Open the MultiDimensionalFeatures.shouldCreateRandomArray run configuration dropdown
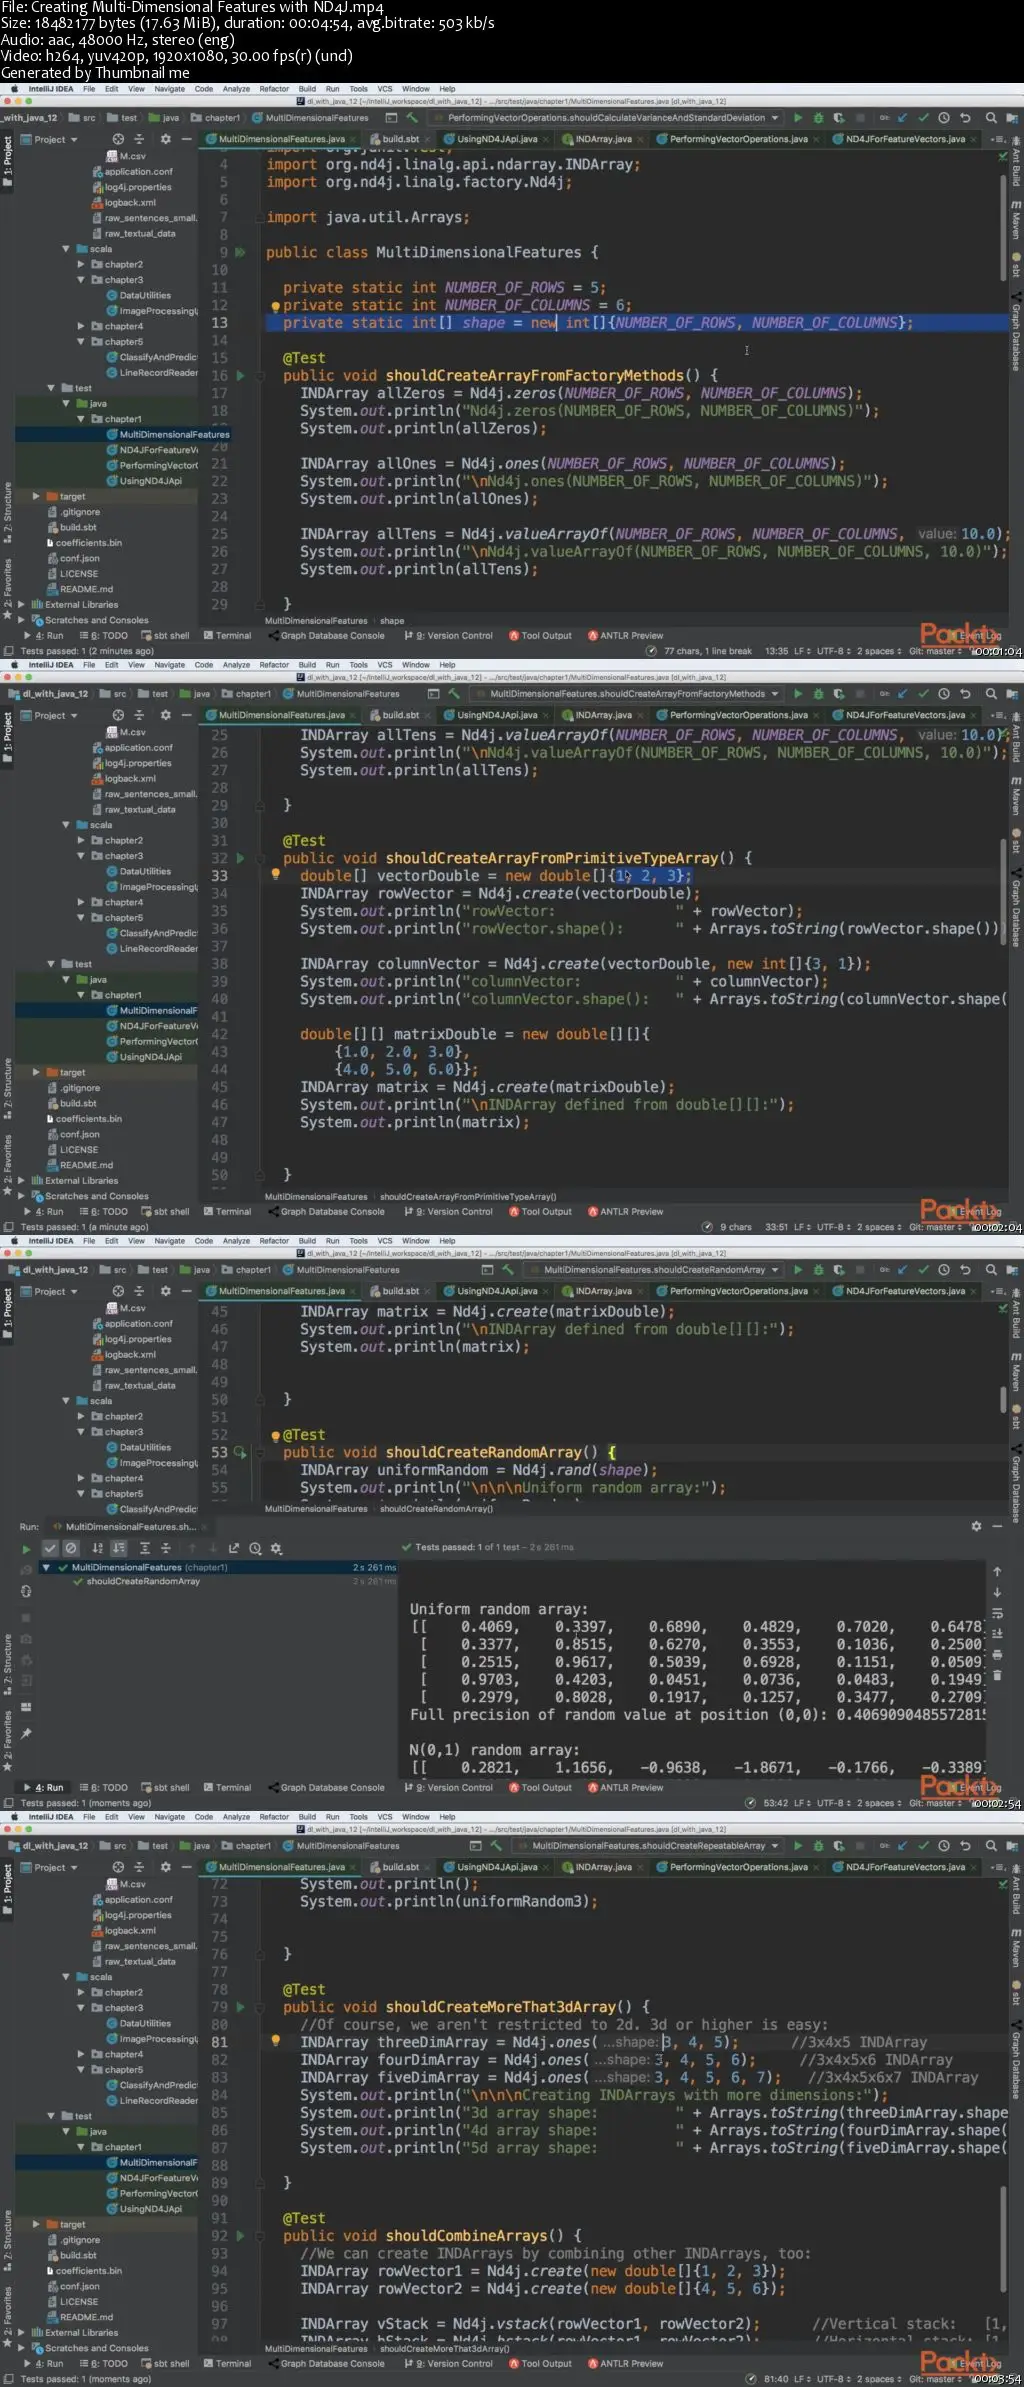This screenshot has height=2387, width=1024. pyautogui.click(x=654, y=1270)
